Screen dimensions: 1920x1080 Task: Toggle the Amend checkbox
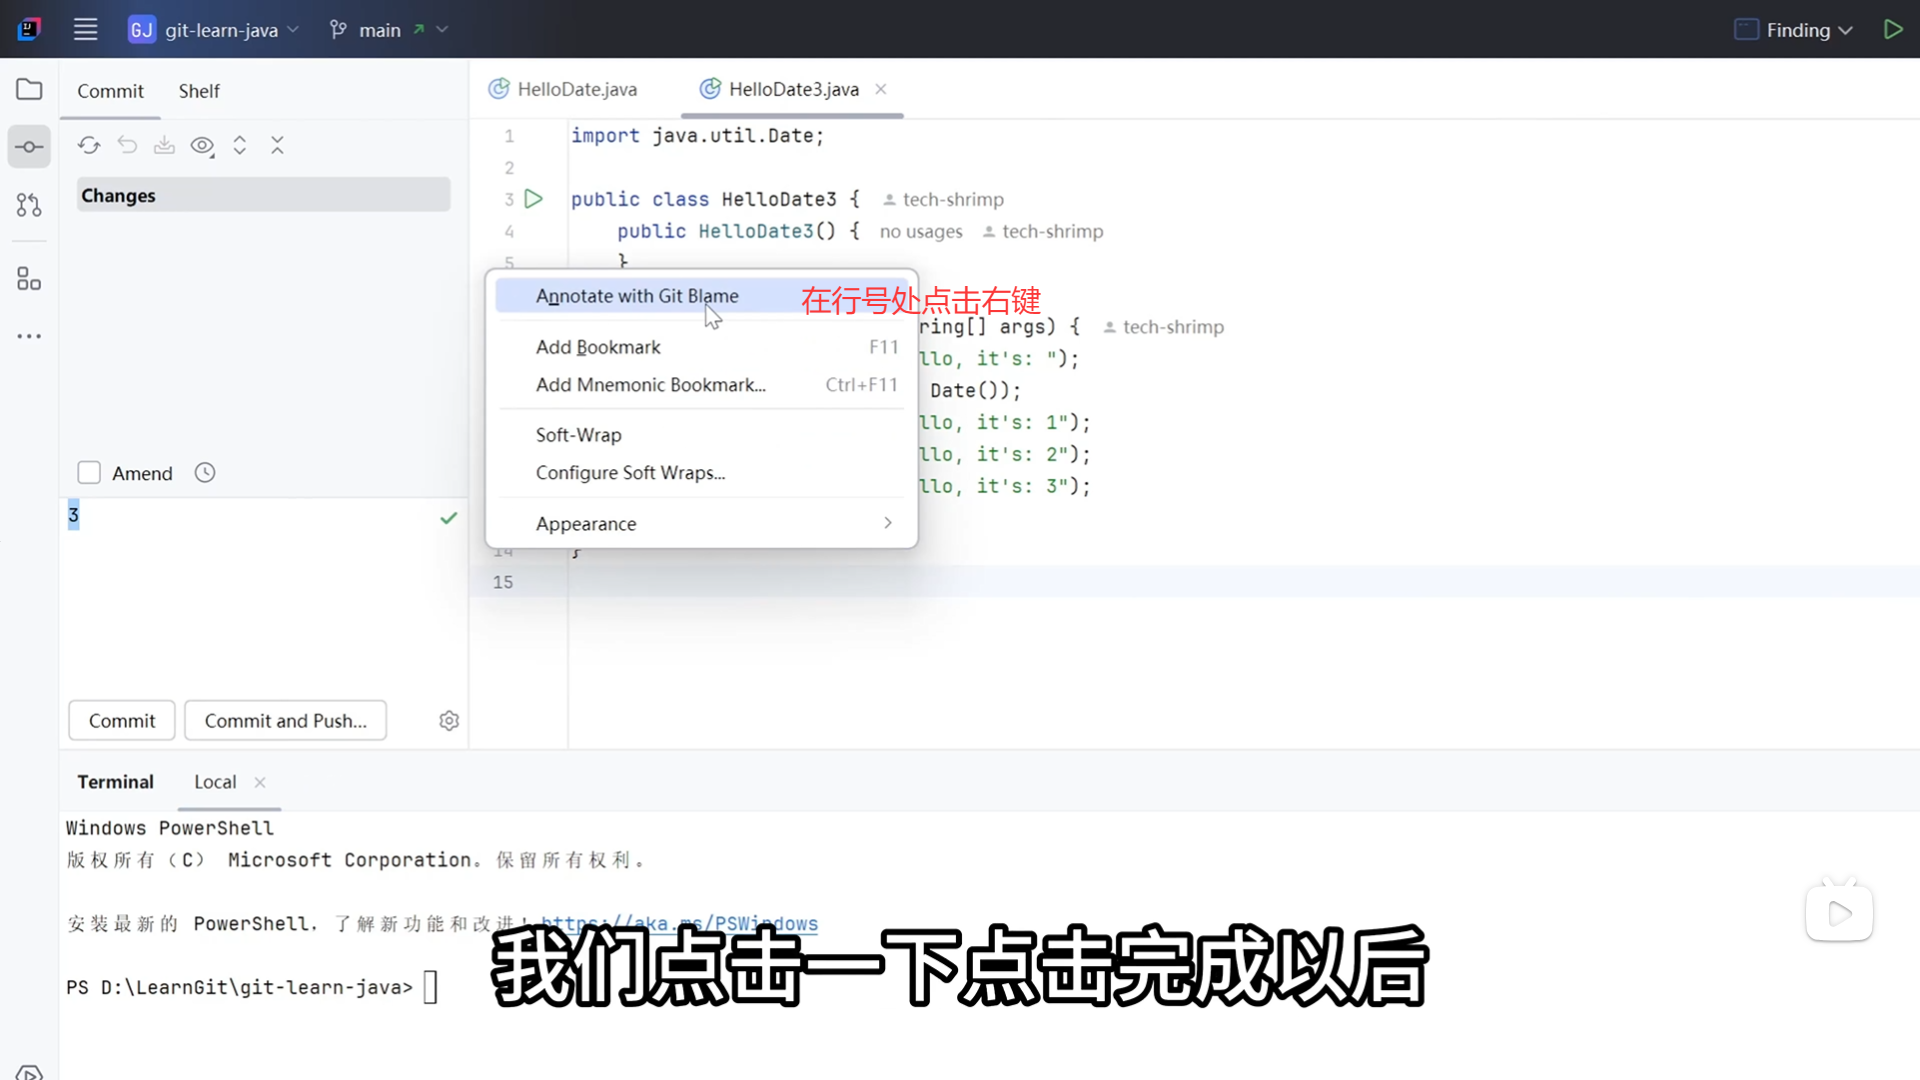89,473
